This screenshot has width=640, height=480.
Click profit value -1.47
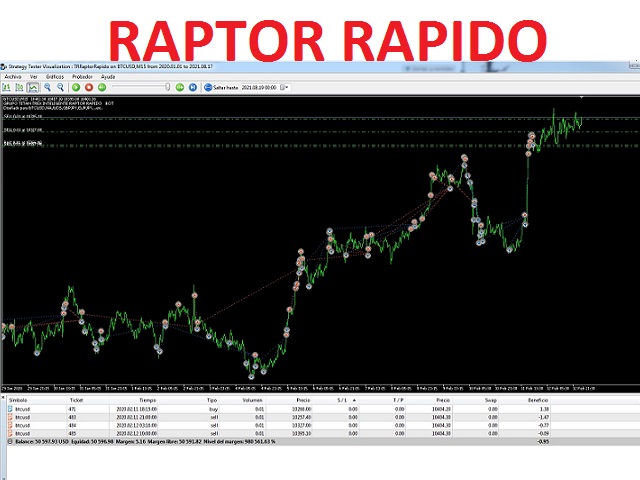tap(543, 417)
